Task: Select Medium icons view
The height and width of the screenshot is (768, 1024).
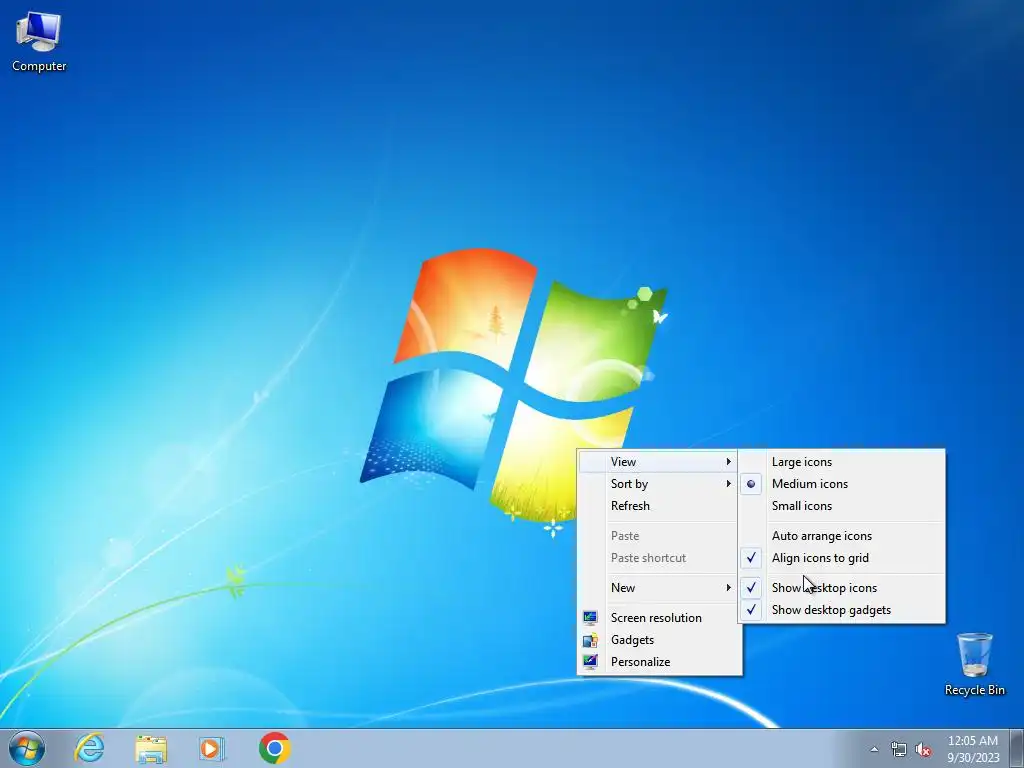Action: [x=842, y=484]
